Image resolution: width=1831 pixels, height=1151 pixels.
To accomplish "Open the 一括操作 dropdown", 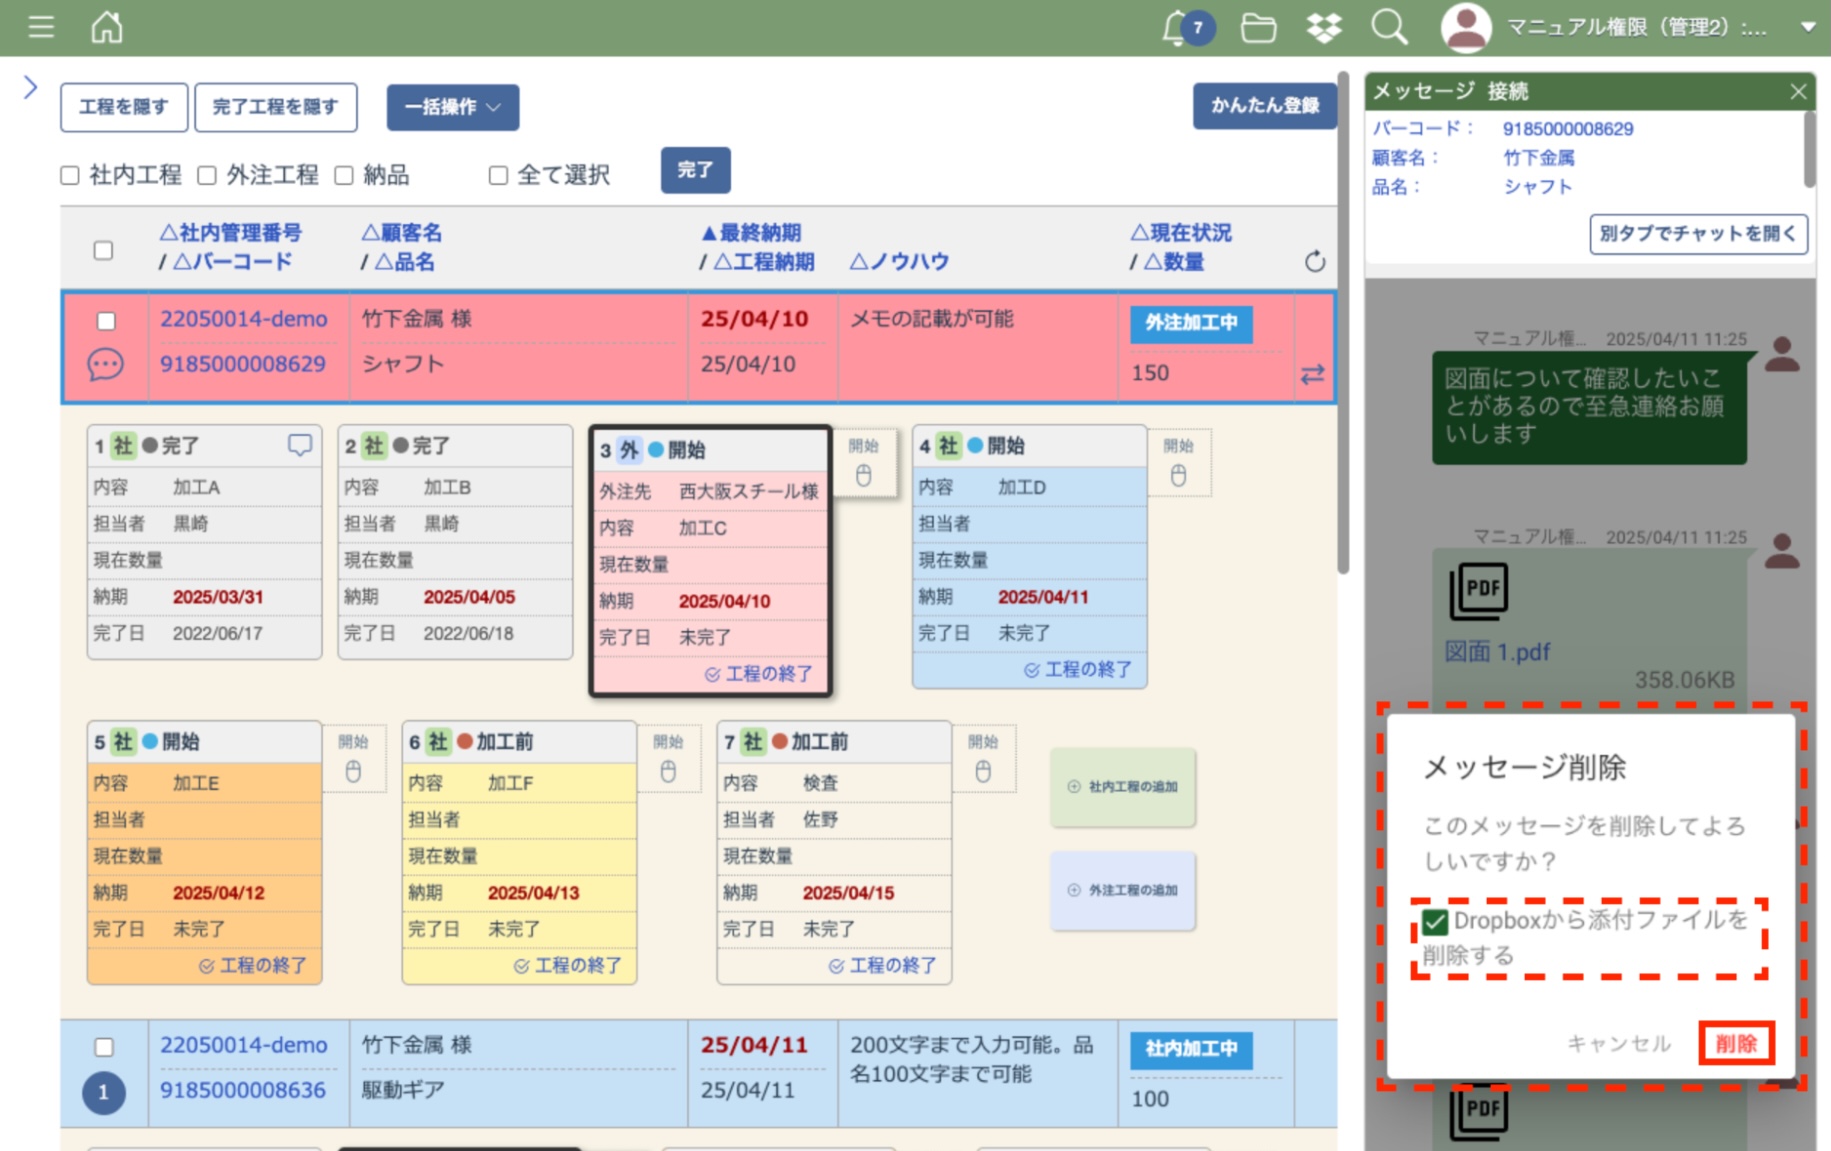I will 452,107.
